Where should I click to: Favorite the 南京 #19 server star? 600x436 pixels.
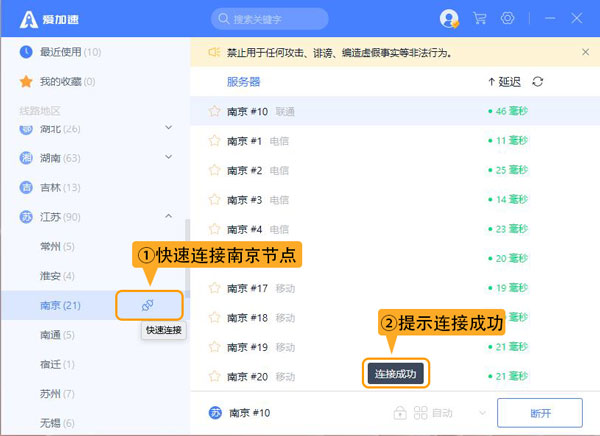tap(214, 347)
